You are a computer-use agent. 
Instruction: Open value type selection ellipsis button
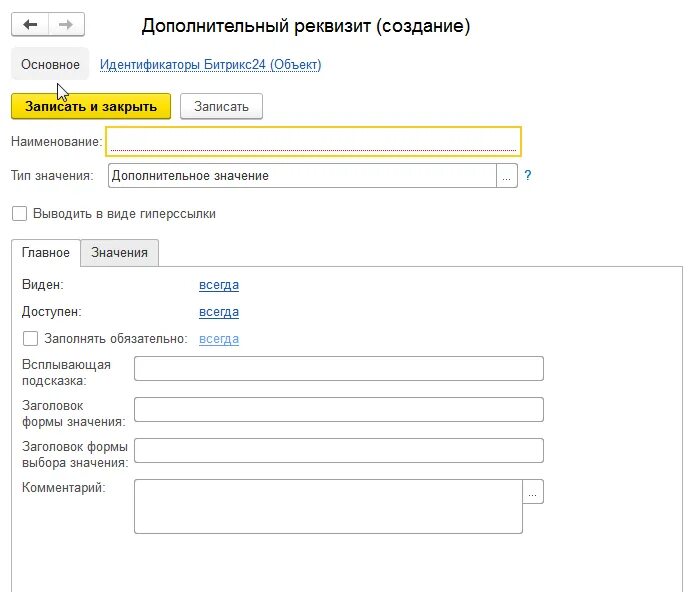click(507, 176)
